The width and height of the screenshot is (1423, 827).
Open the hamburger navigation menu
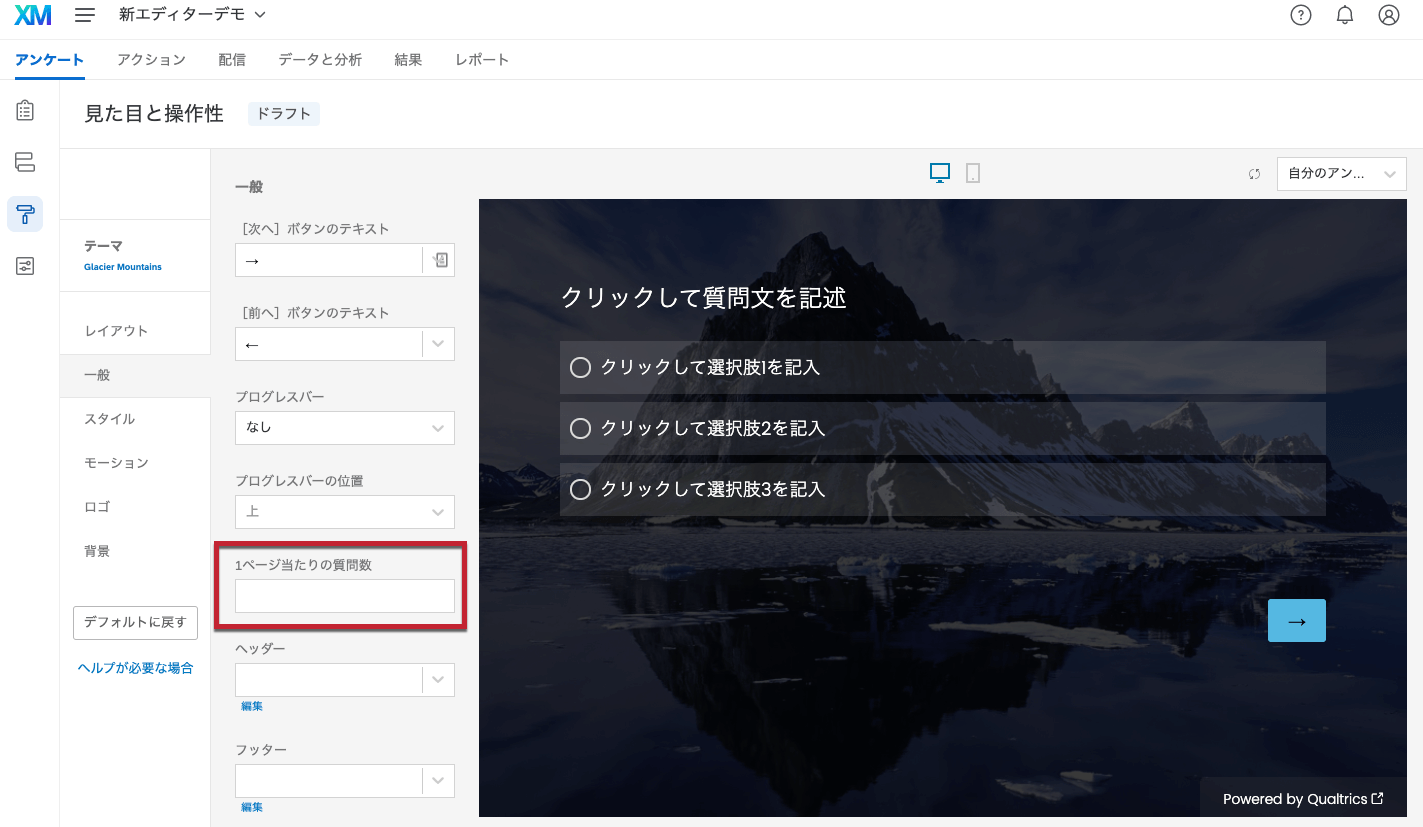(85, 15)
